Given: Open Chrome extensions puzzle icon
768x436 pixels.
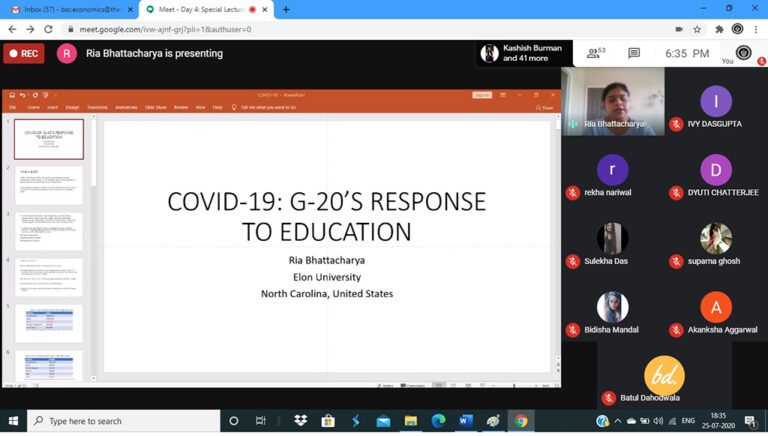Looking at the screenshot, I should coord(717,29).
